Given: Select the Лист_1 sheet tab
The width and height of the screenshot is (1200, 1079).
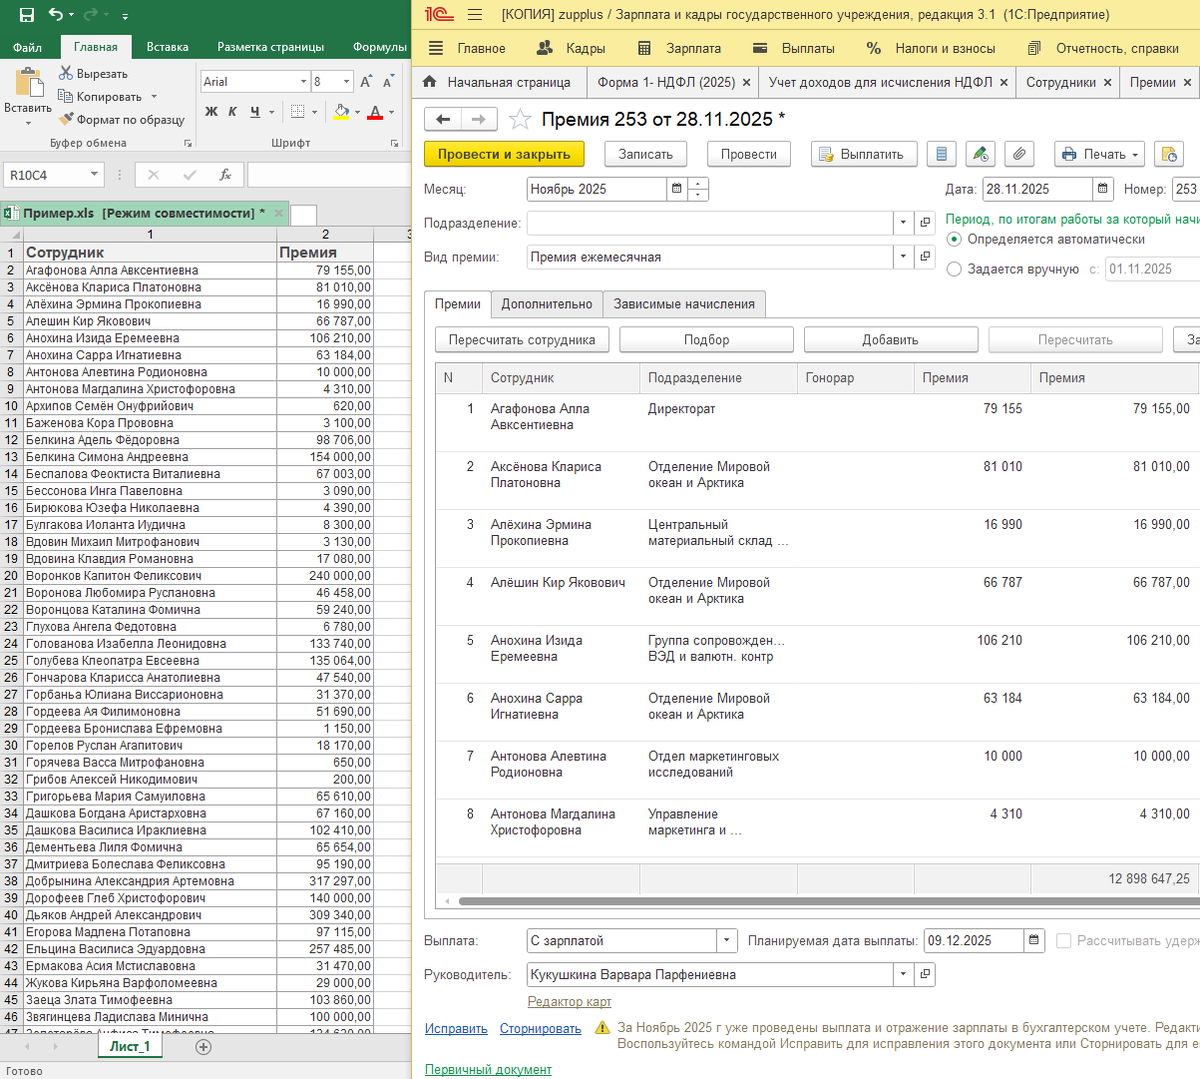Looking at the screenshot, I should point(129,1046).
